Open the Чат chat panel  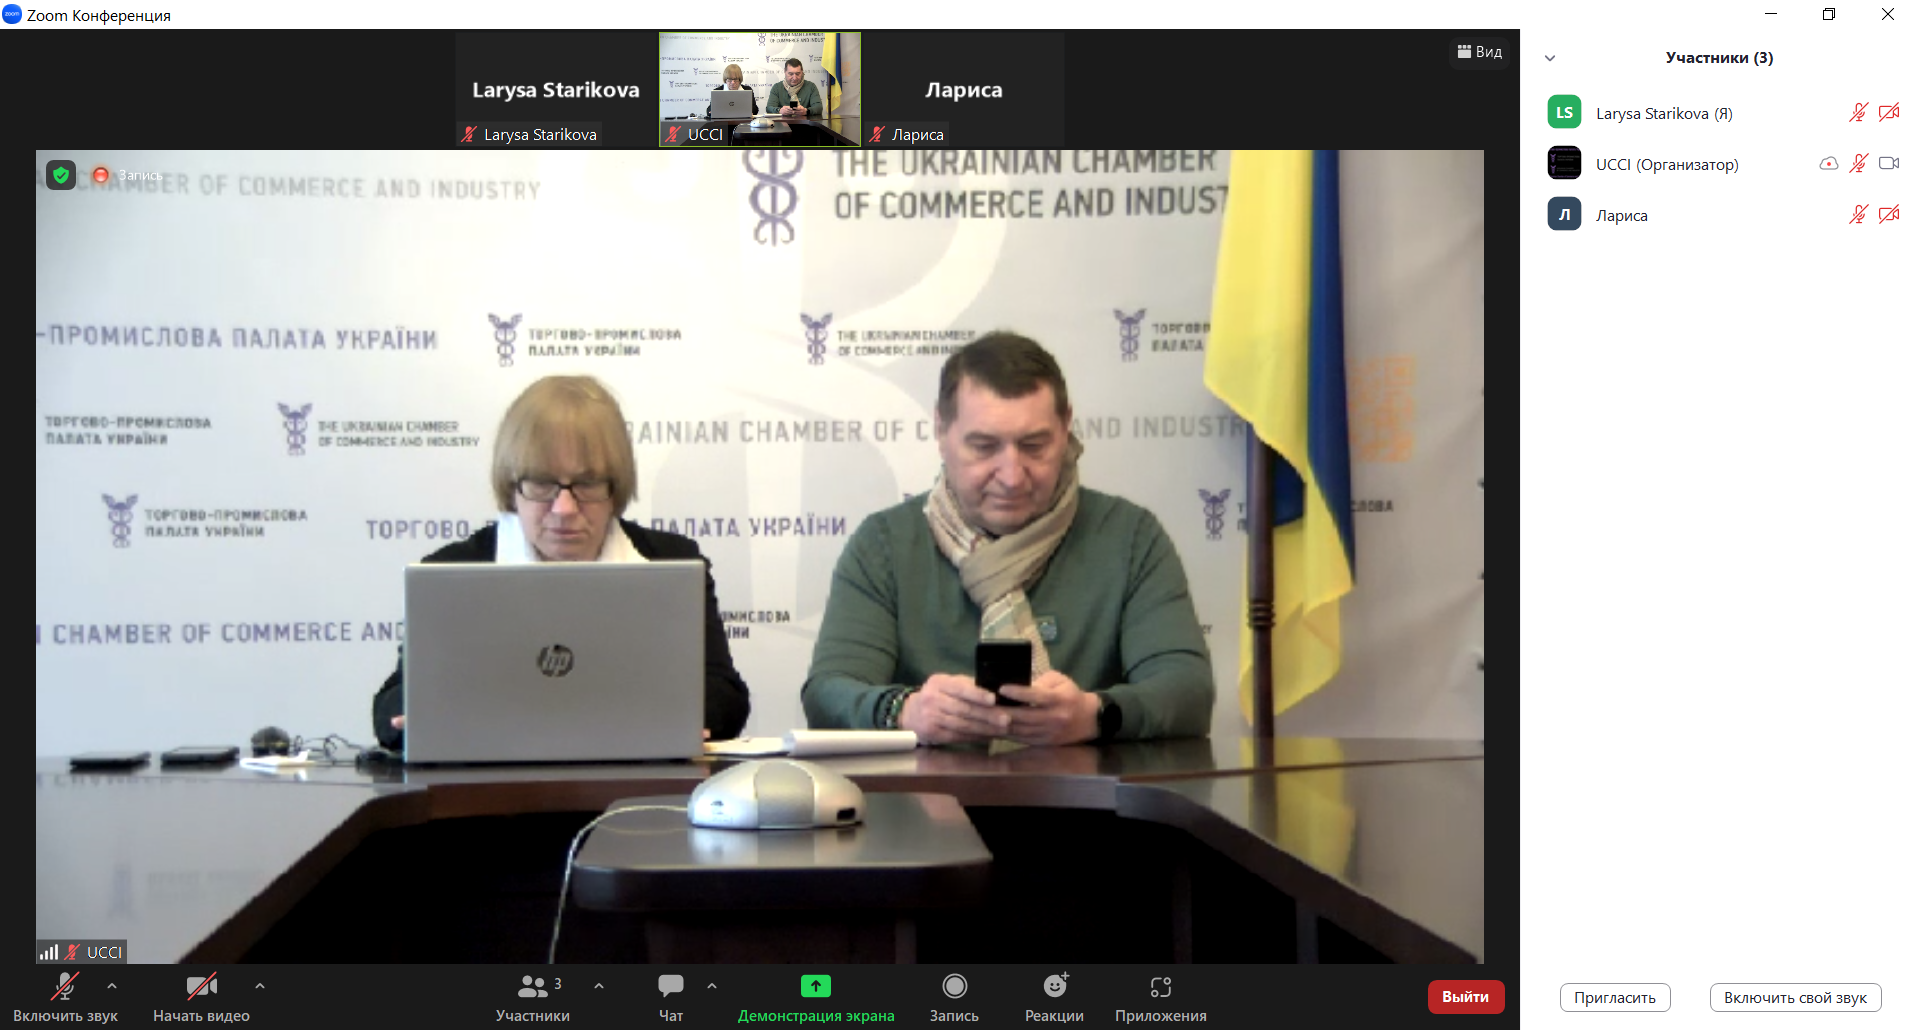pyautogui.click(x=671, y=997)
